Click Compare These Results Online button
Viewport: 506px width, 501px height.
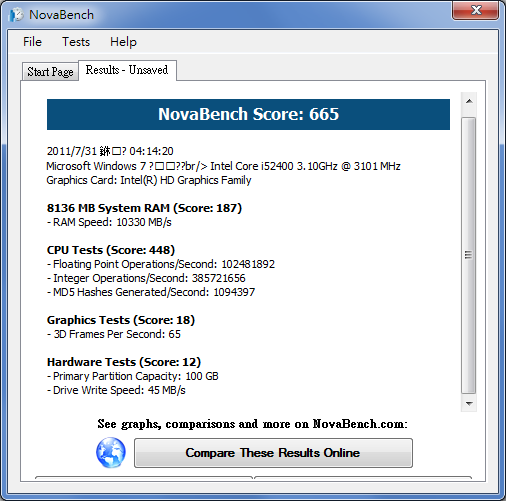(273, 453)
